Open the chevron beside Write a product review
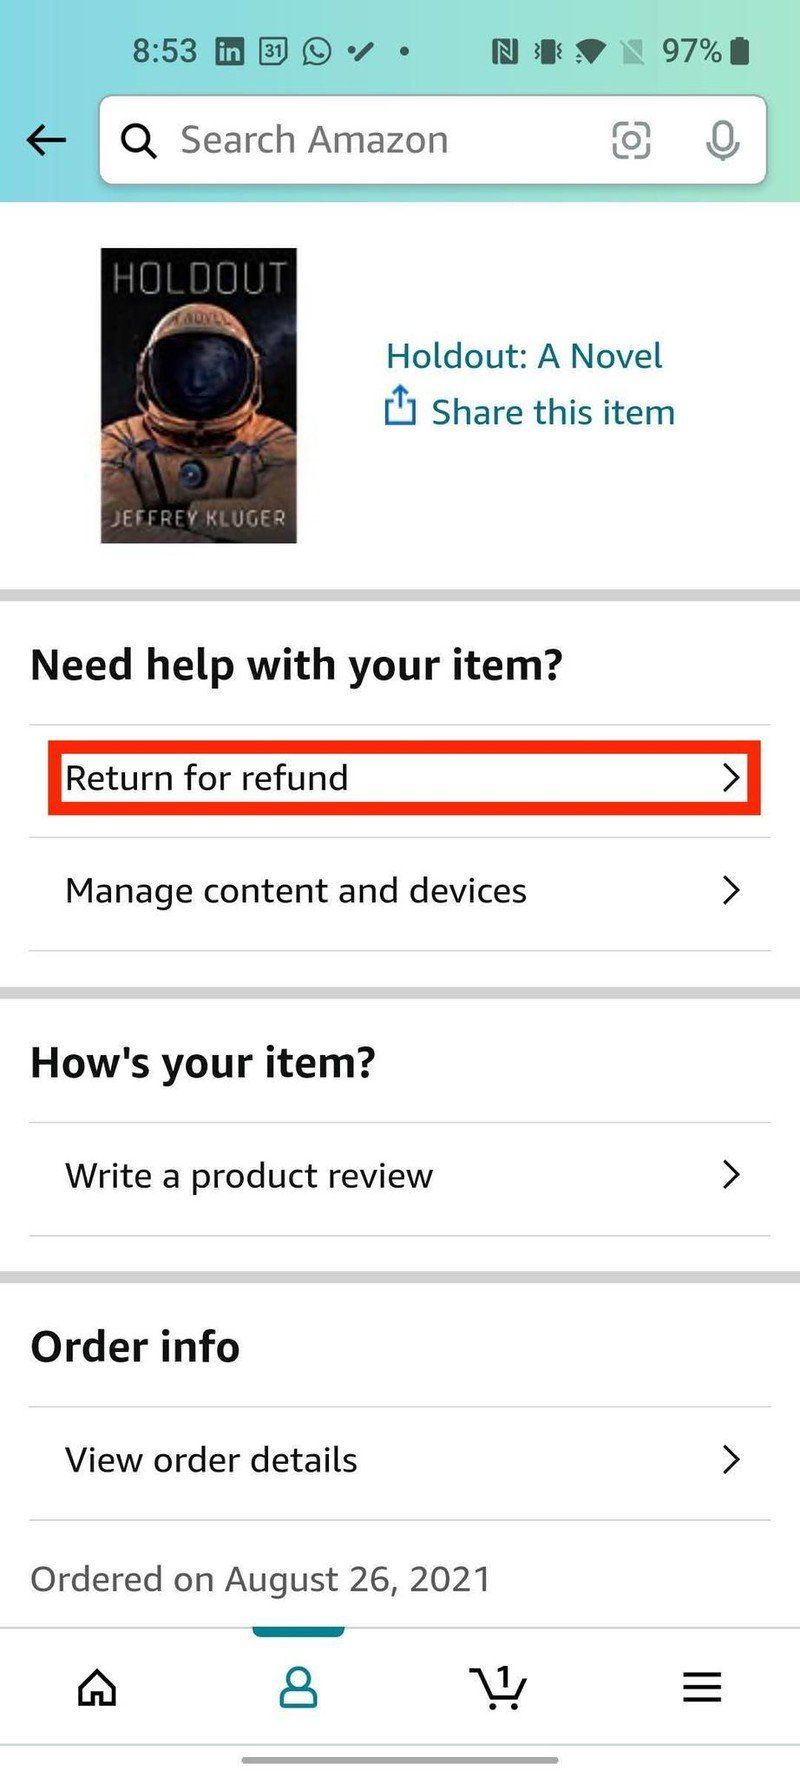800x1777 pixels. click(x=730, y=1175)
